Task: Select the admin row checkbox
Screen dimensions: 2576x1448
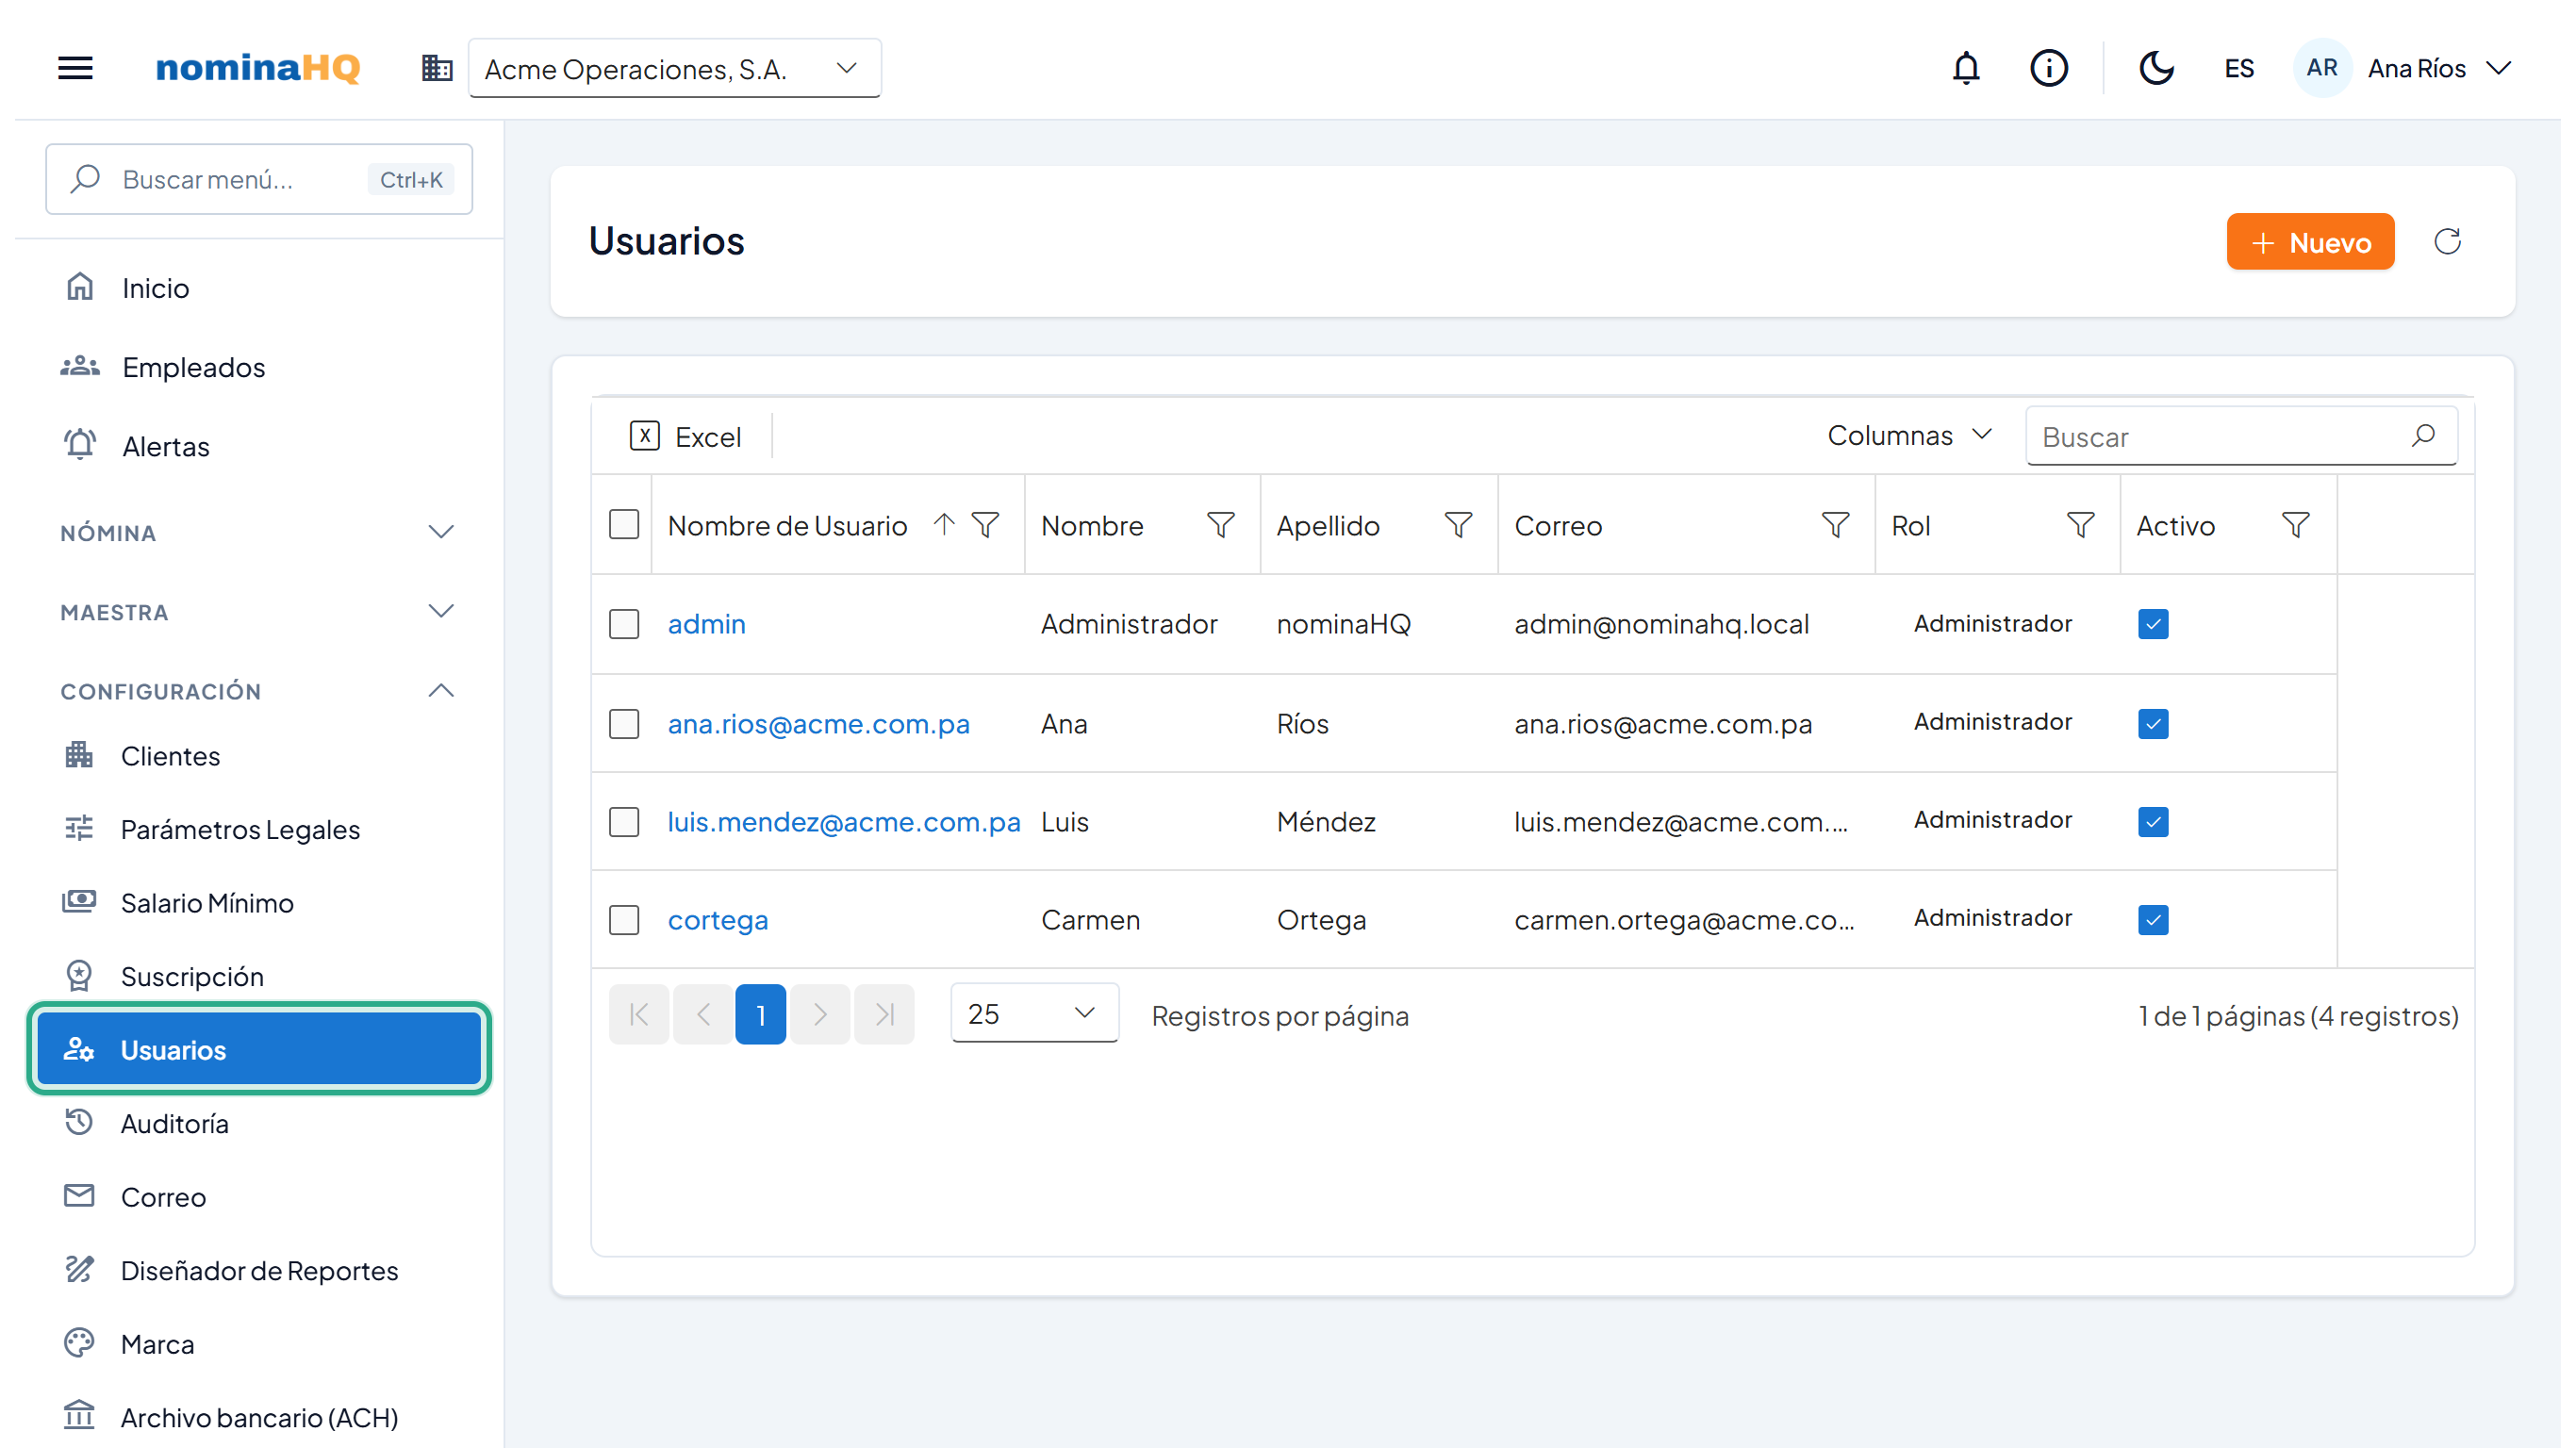Action: tap(624, 624)
